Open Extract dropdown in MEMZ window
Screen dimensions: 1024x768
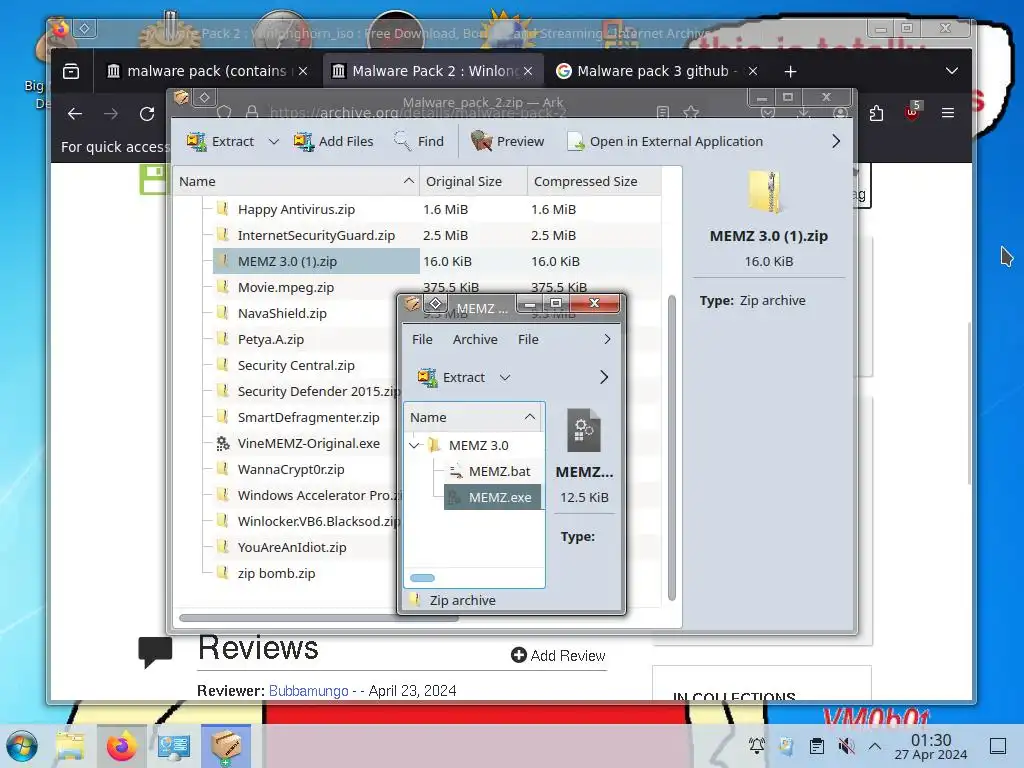coord(505,377)
